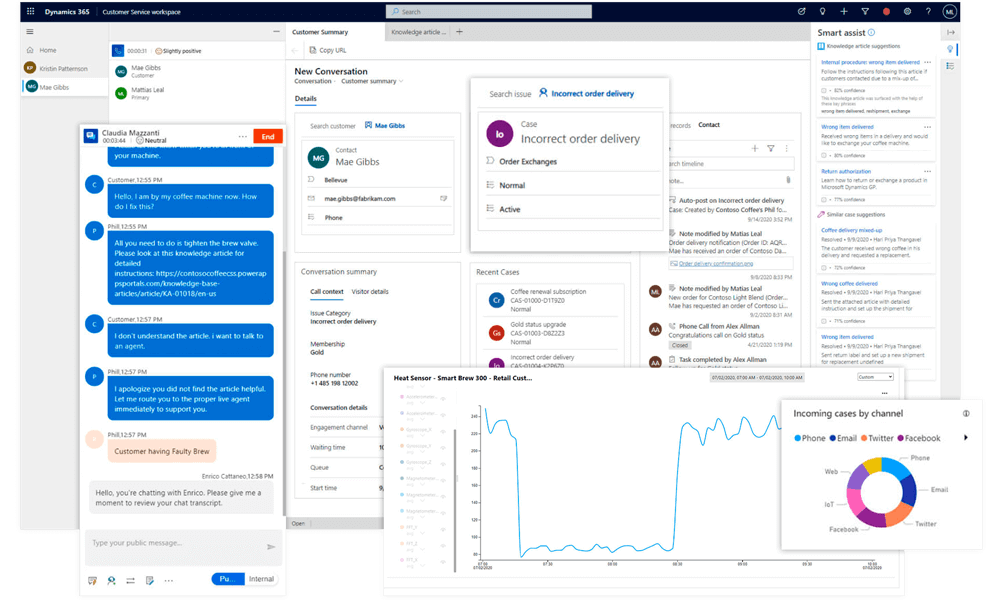End the chat with End button
The height and width of the screenshot is (600, 1000).
pos(268,136)
